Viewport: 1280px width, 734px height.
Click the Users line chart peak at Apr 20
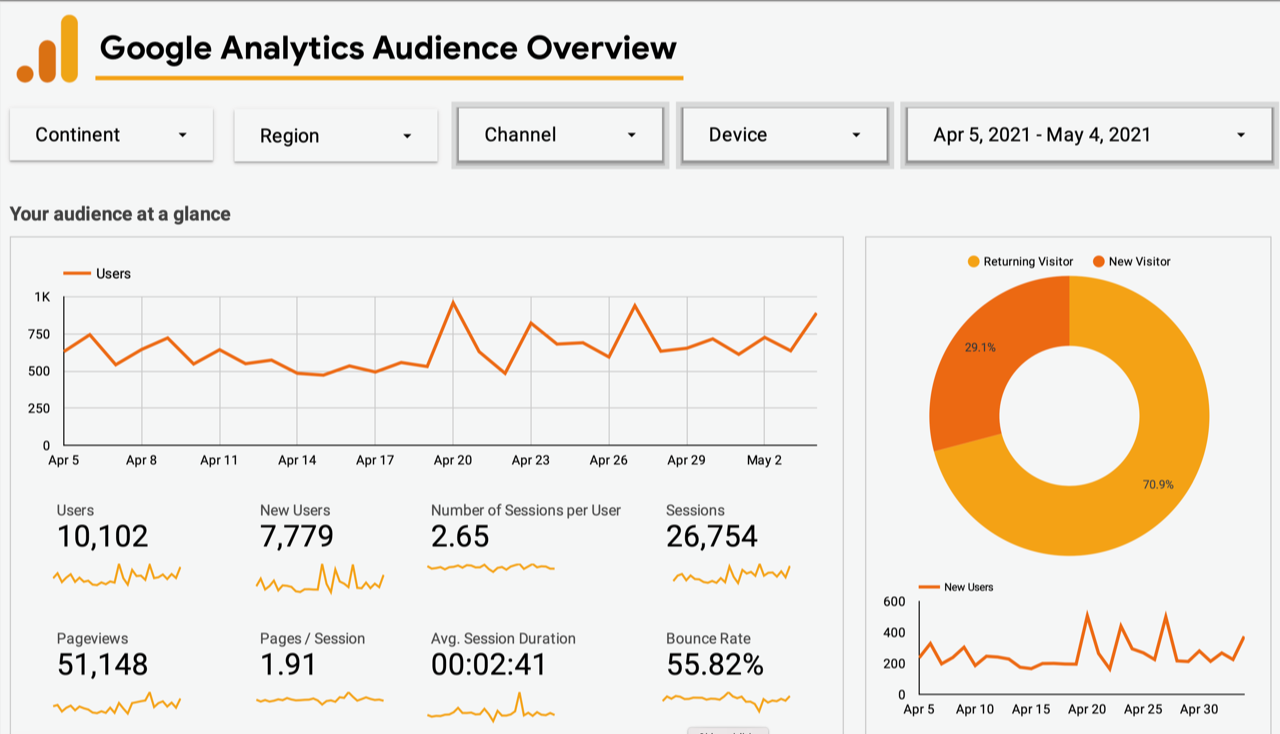(453, 301)
